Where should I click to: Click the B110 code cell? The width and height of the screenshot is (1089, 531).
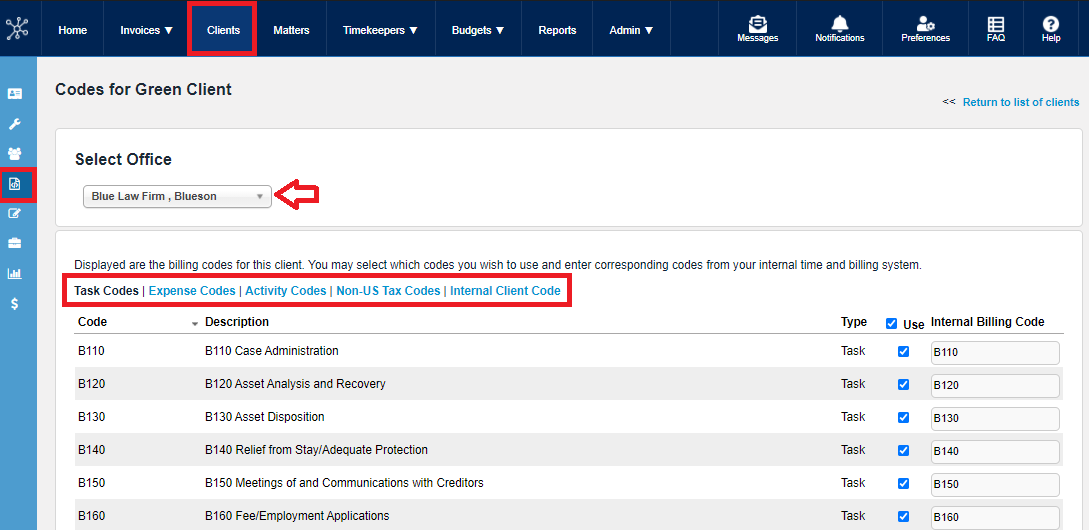[92, 351]
